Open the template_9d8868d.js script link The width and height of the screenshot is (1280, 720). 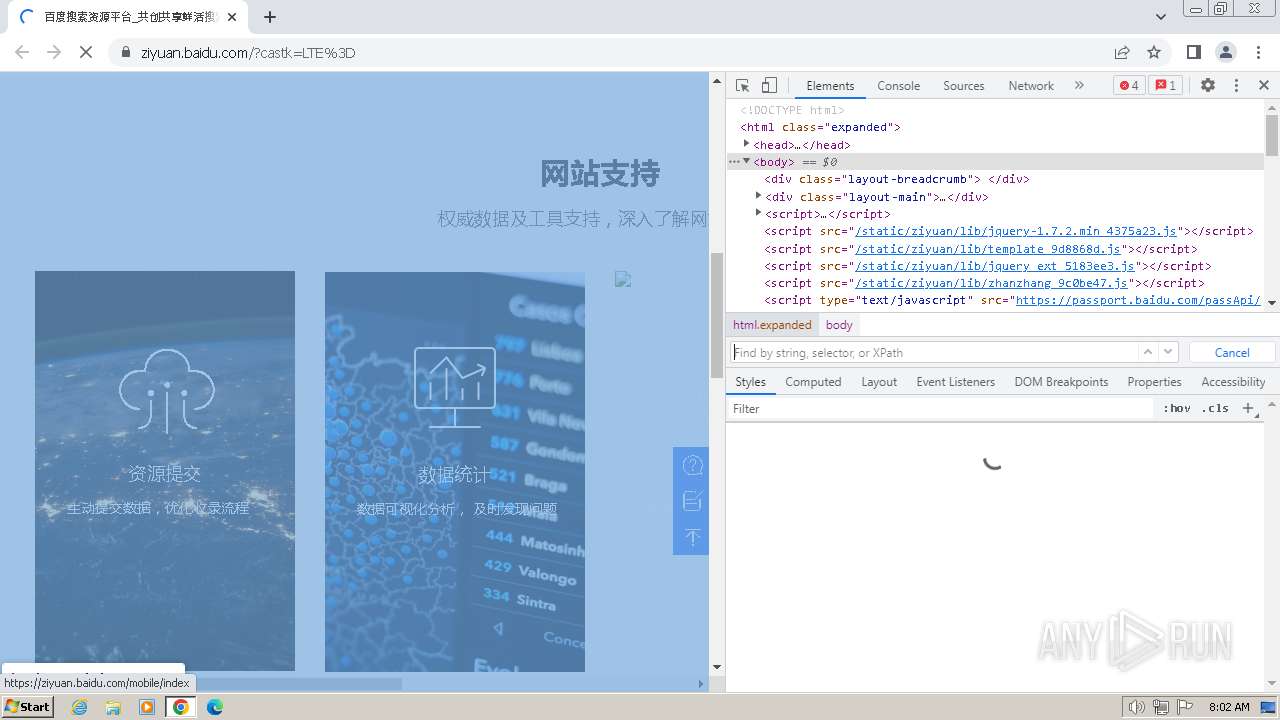pos(990,249)
